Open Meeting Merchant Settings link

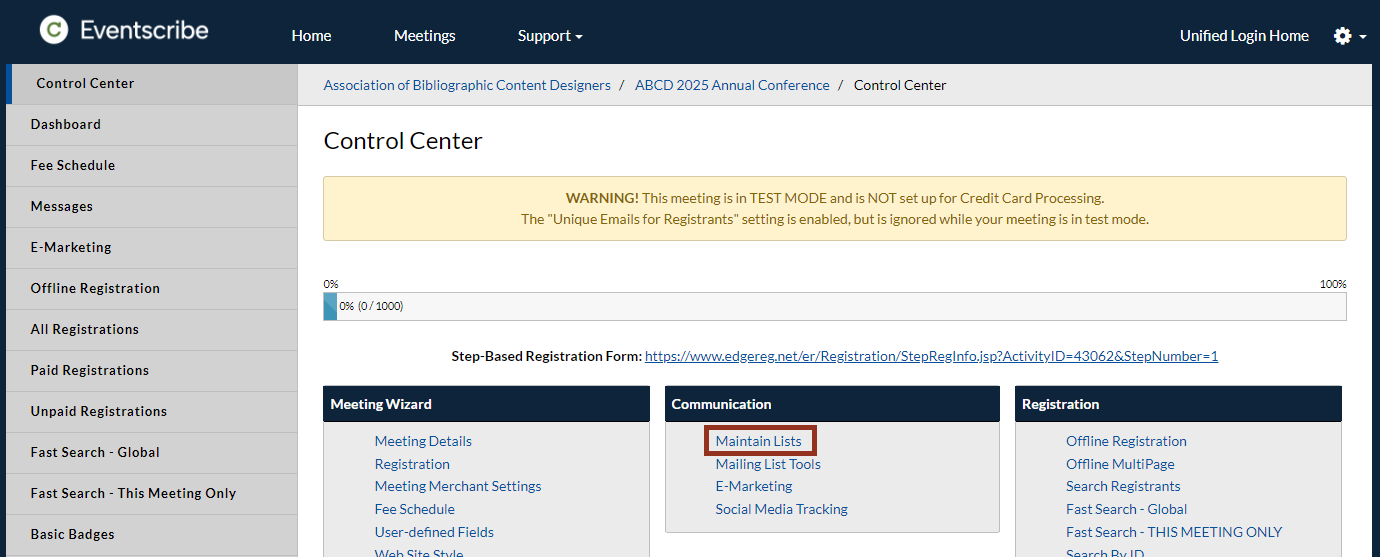(458, 486)
